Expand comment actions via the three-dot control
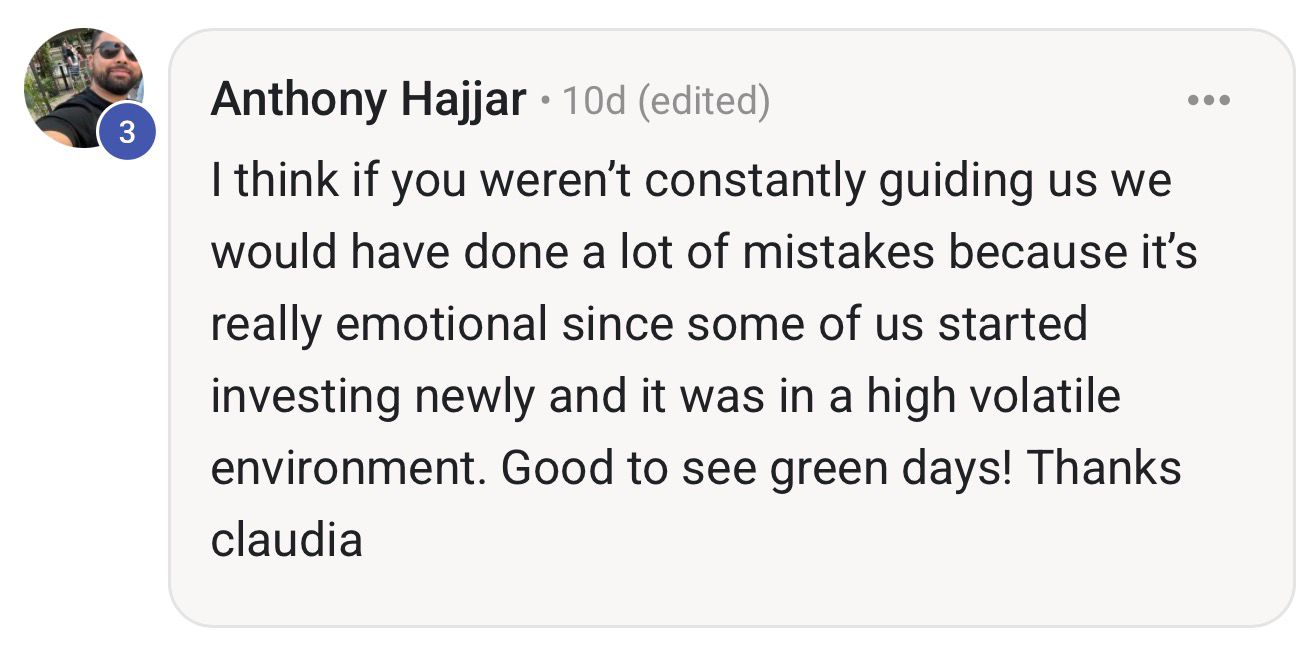 pos(1211,98)
